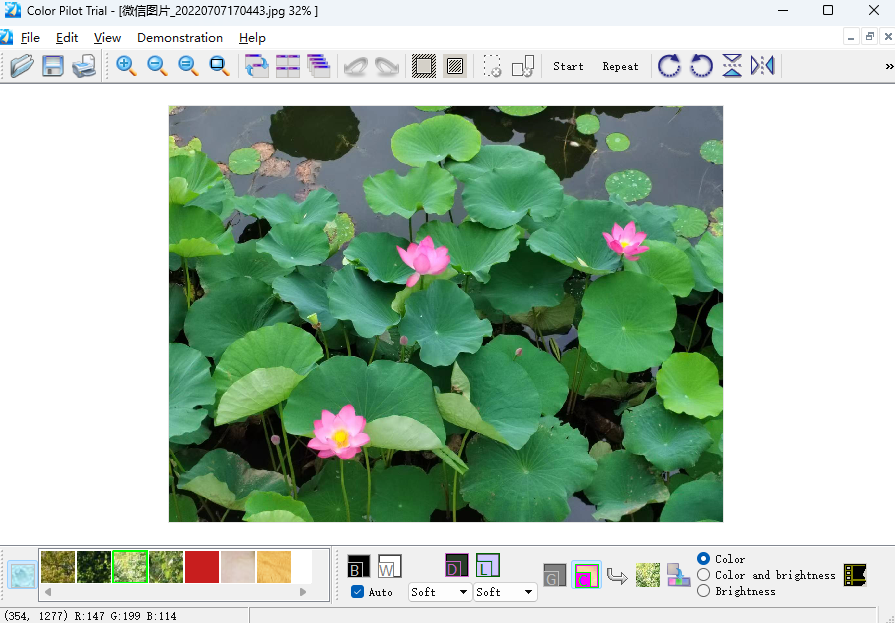Click the bent apply arrow icon
This screenshot has height=623, width=895.
617,576
